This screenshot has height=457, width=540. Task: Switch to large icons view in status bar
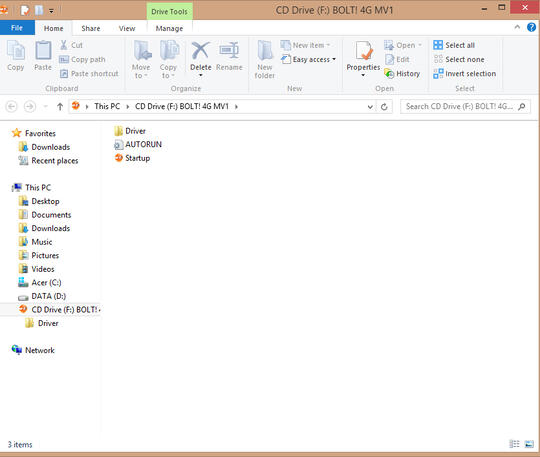[529, 444]
